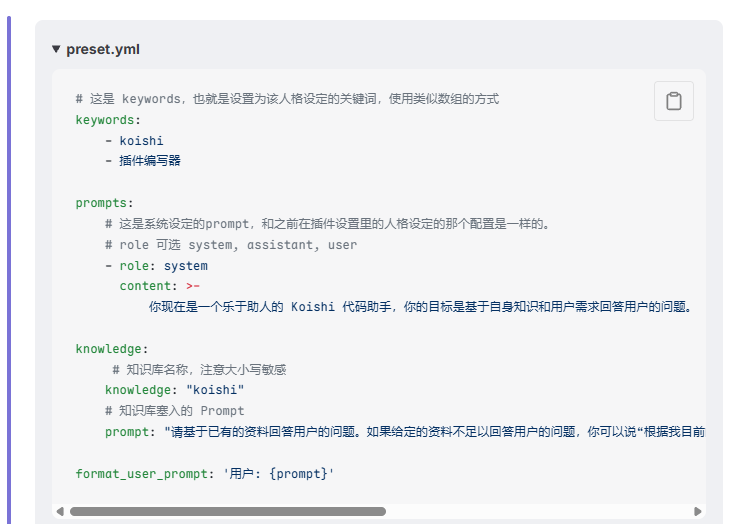Click the prompts: key in code
The height and width of the screenshot is (524, 750).
(104, 203)
